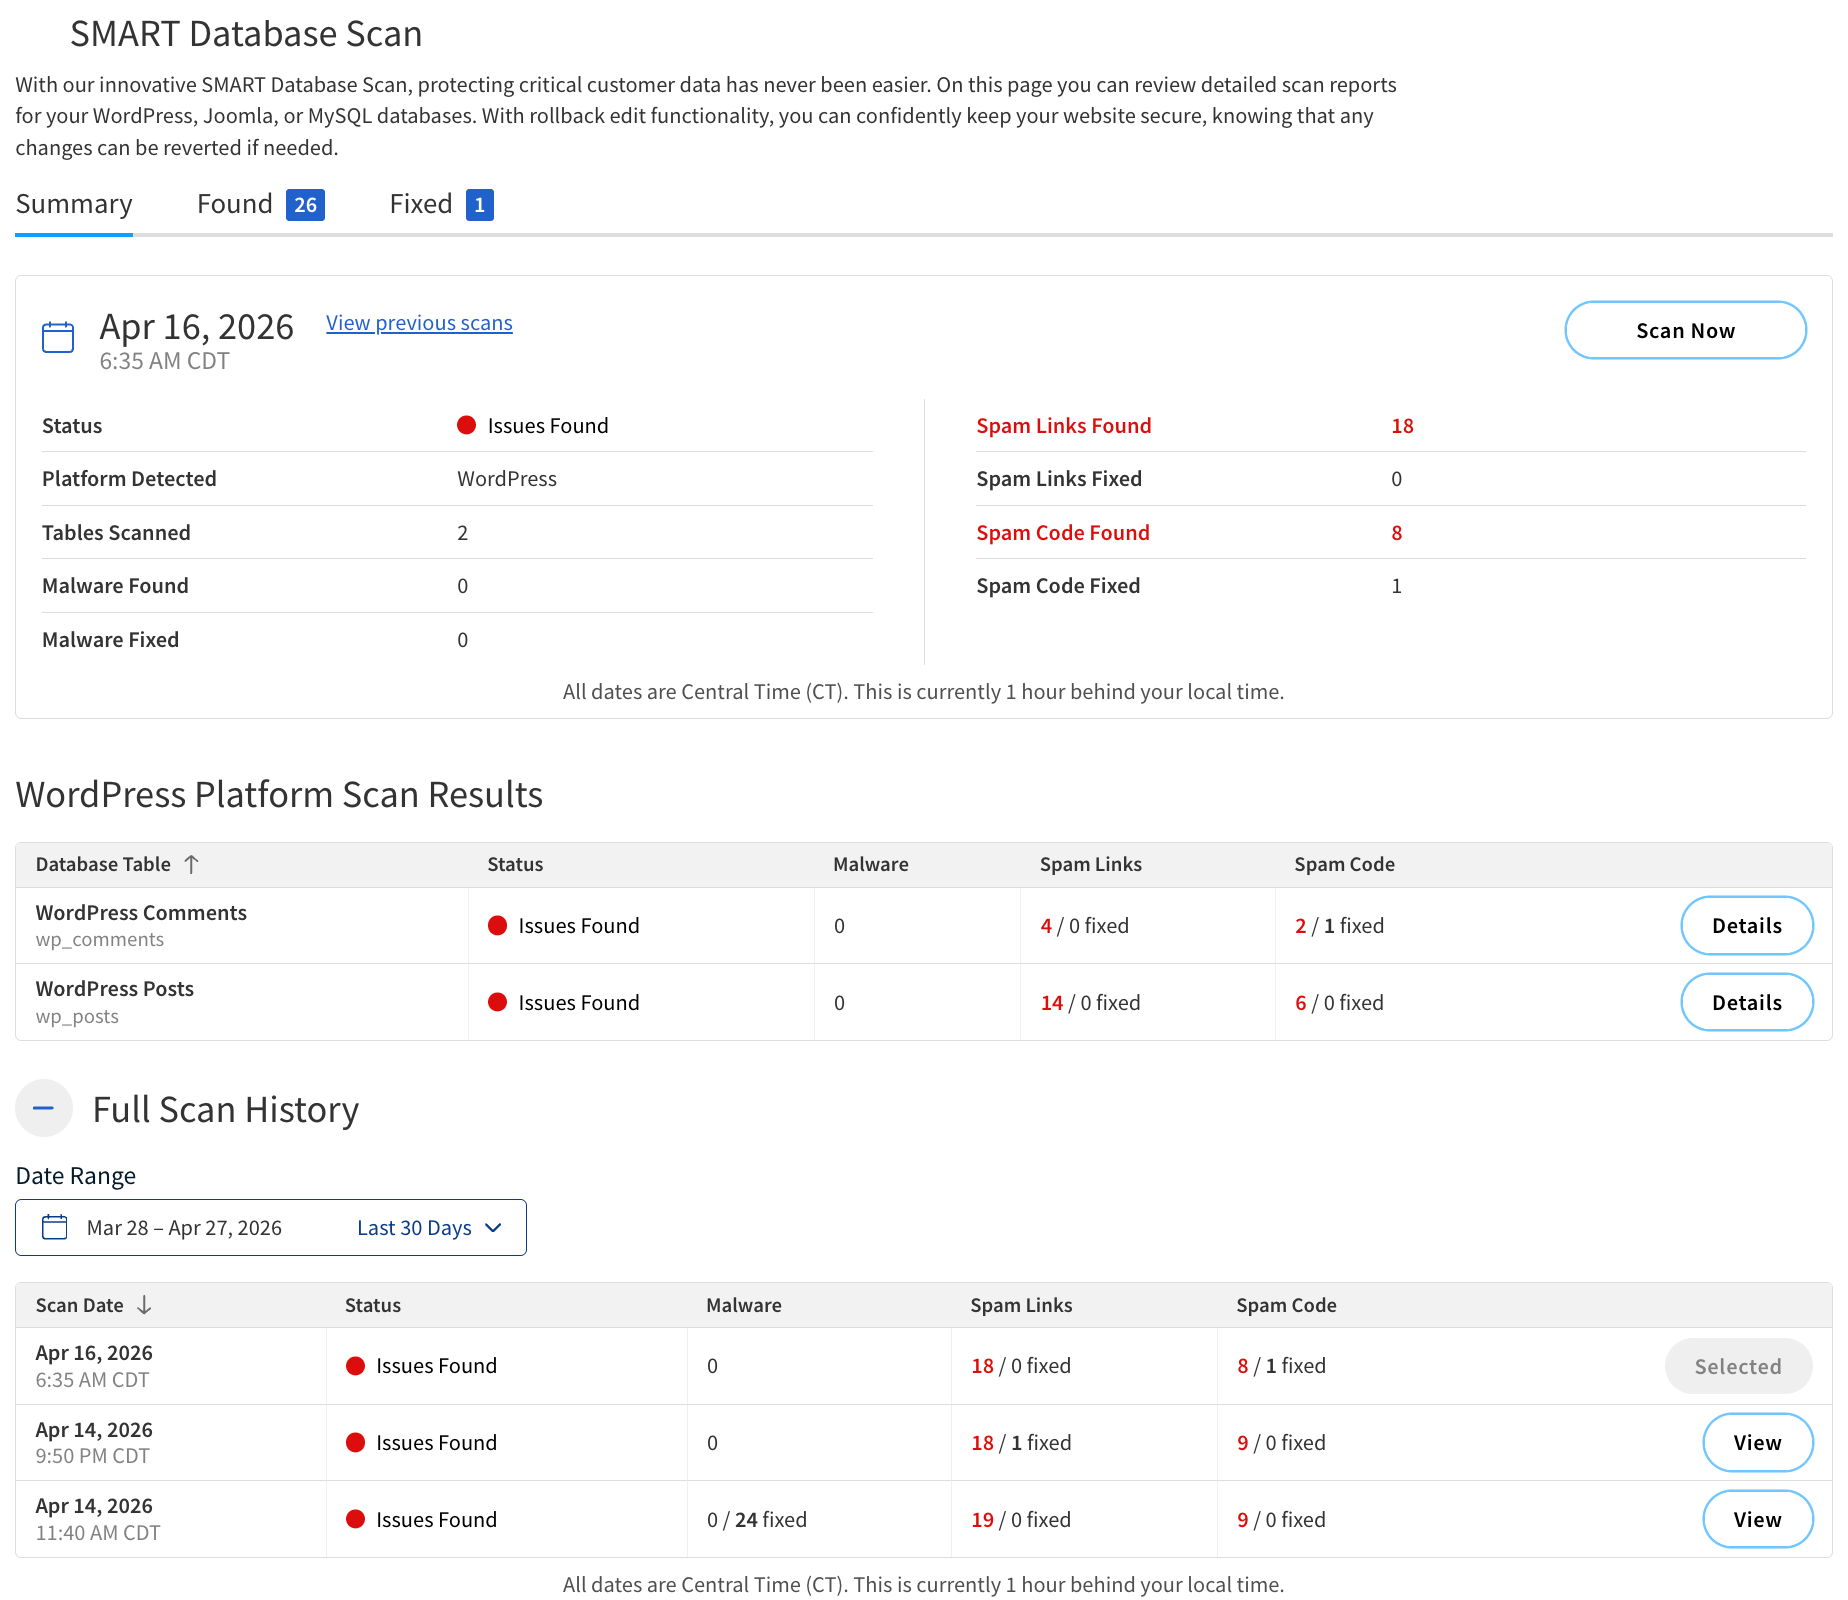Click the 8 / 1 fixed spam code cell

click(1281, 1365)
